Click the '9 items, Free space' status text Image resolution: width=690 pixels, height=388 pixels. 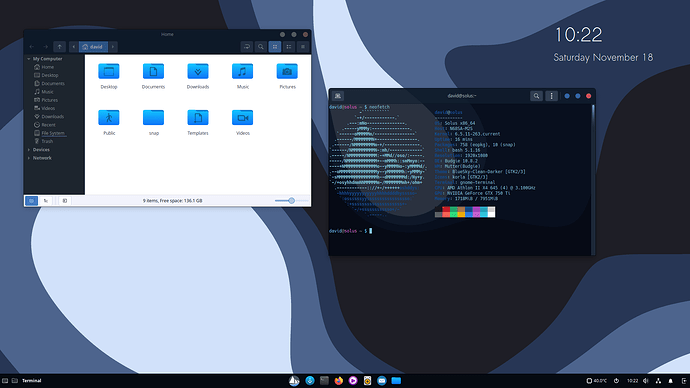tap(172, 201)
